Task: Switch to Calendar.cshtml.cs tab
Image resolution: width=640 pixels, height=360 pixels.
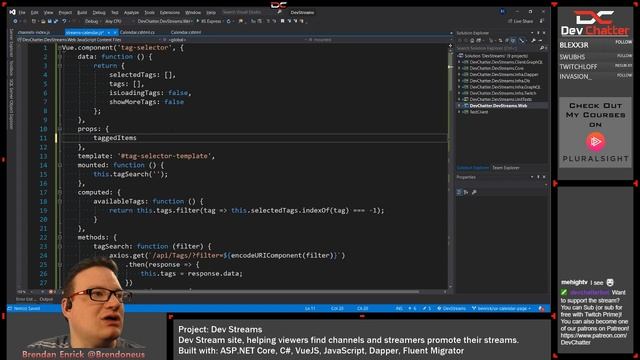Action: click(x=138, y=32)
